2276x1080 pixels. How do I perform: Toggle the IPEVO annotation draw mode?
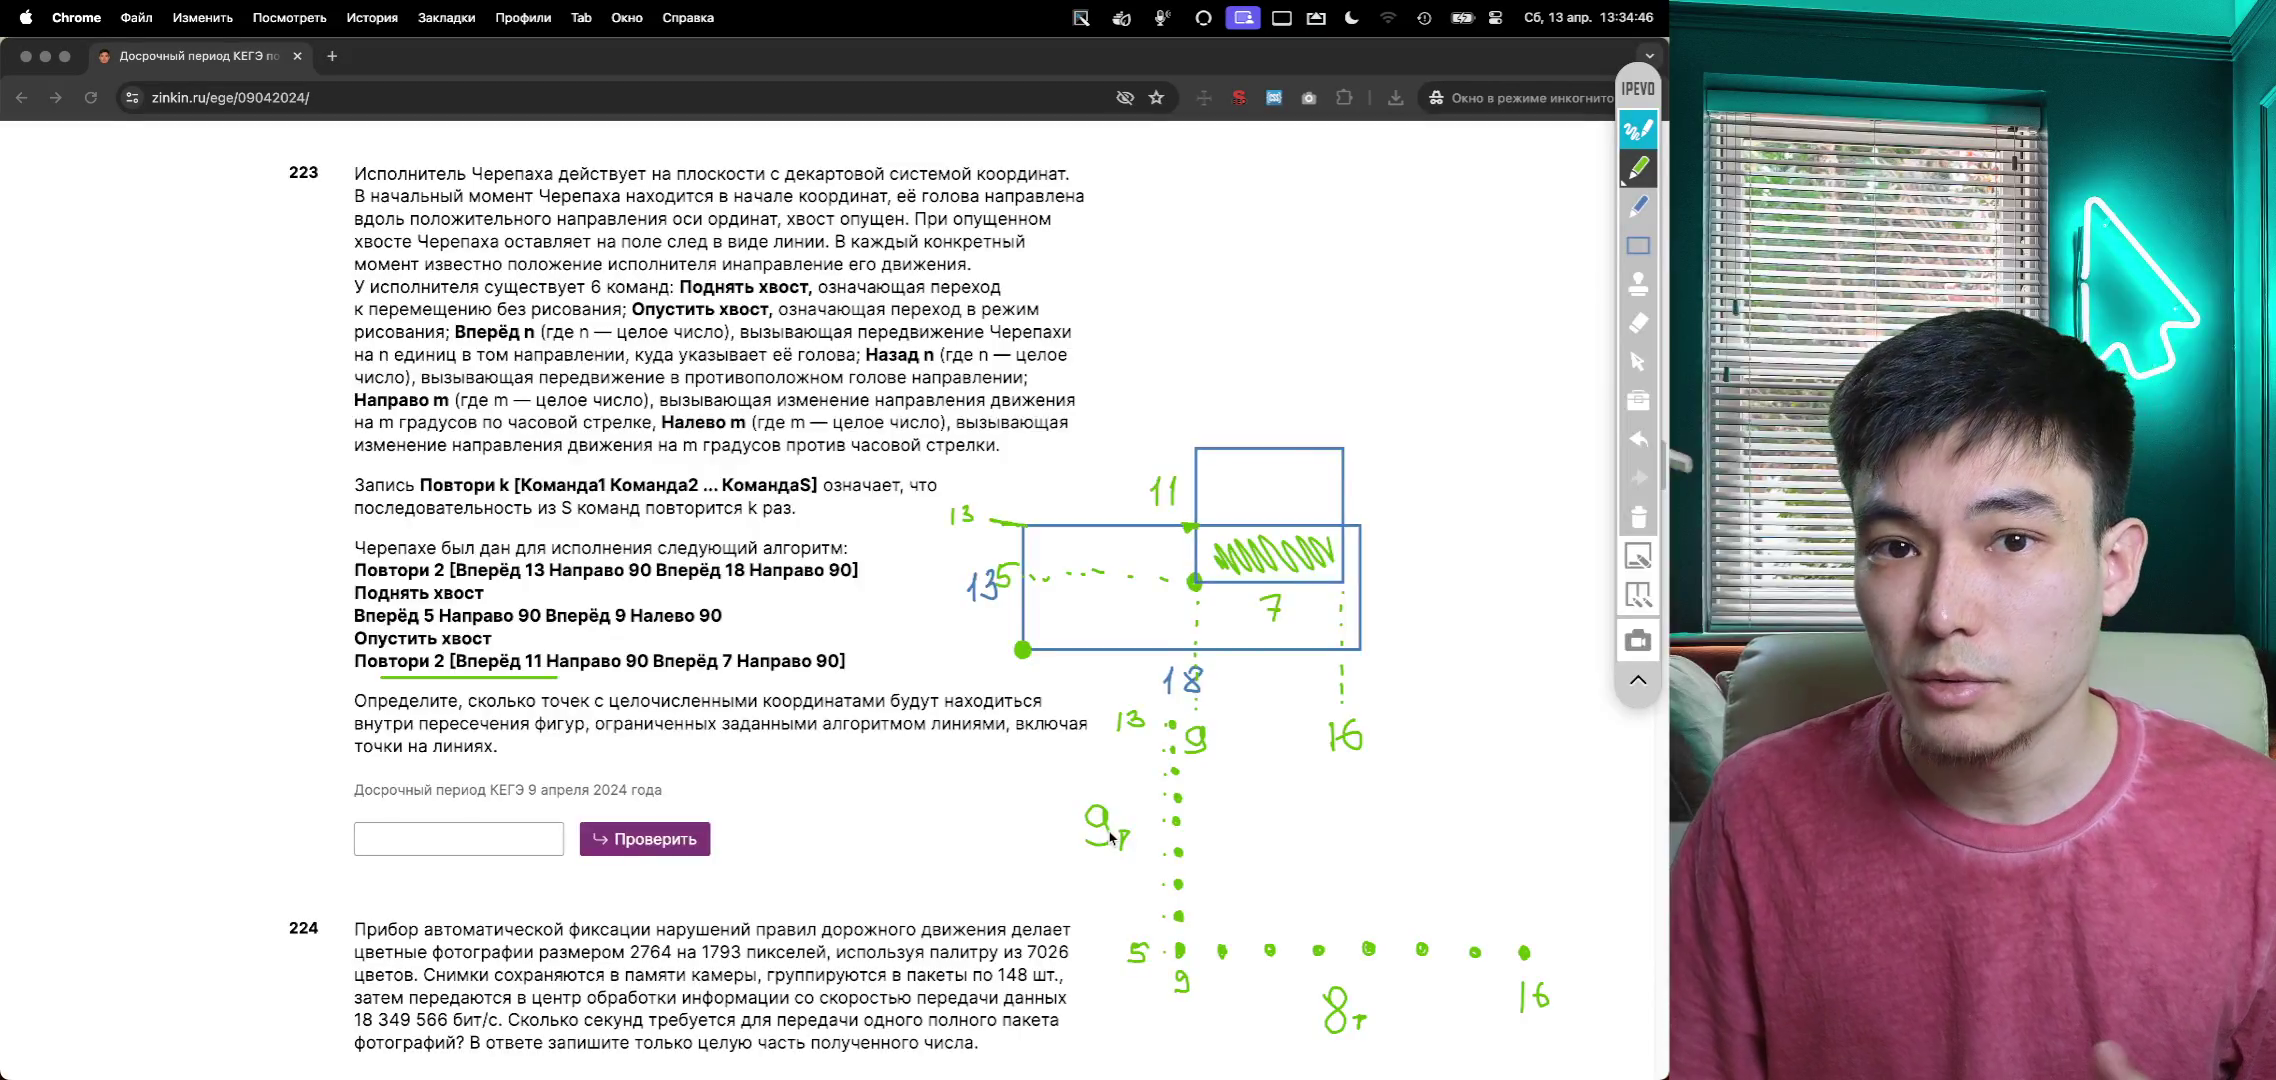point(1638,129)
